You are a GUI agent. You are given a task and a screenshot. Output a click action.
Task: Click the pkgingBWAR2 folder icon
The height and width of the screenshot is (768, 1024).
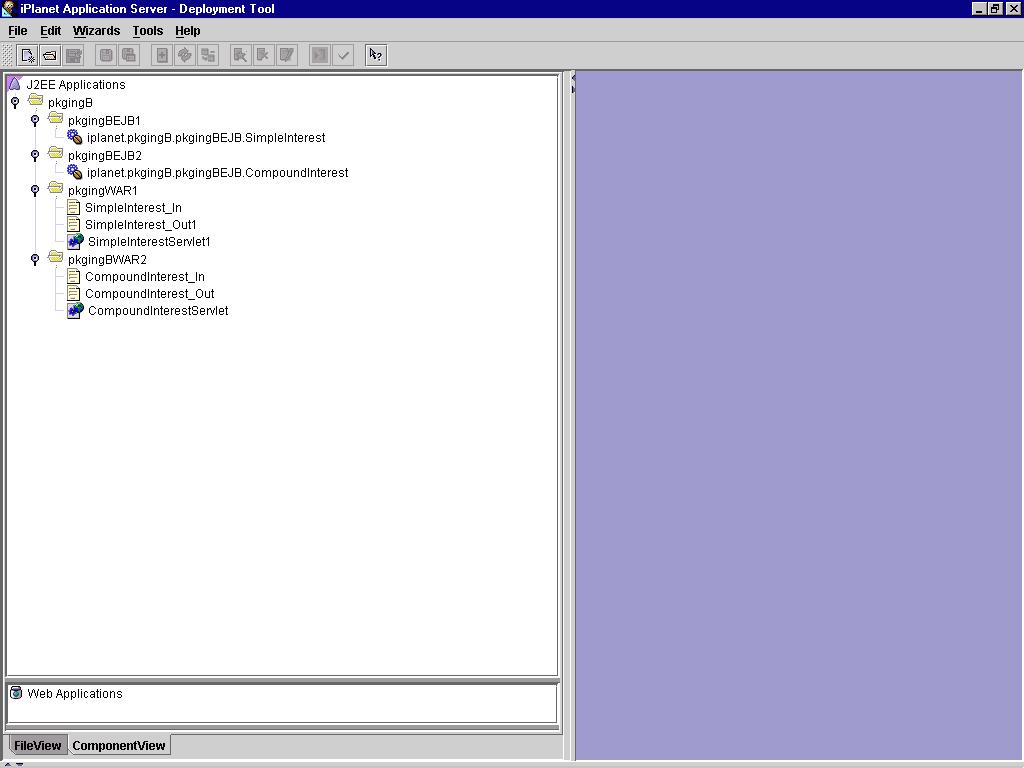pos(56,258)
